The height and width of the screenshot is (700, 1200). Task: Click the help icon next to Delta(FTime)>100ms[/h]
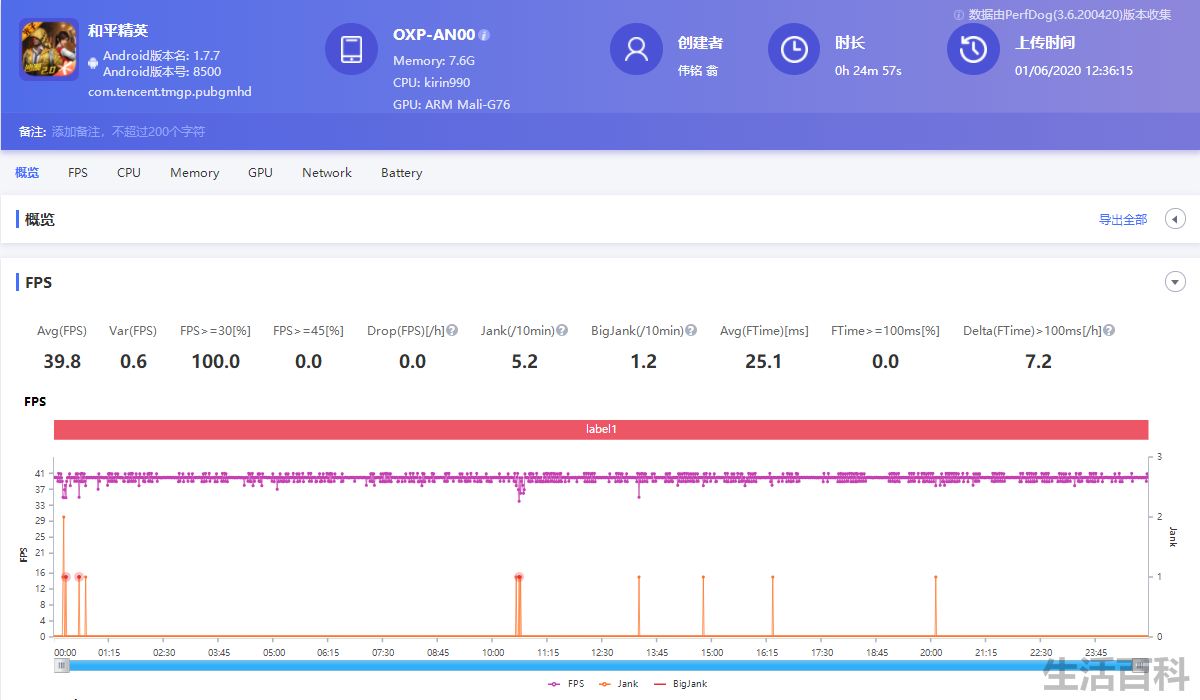pos(1109,330)
